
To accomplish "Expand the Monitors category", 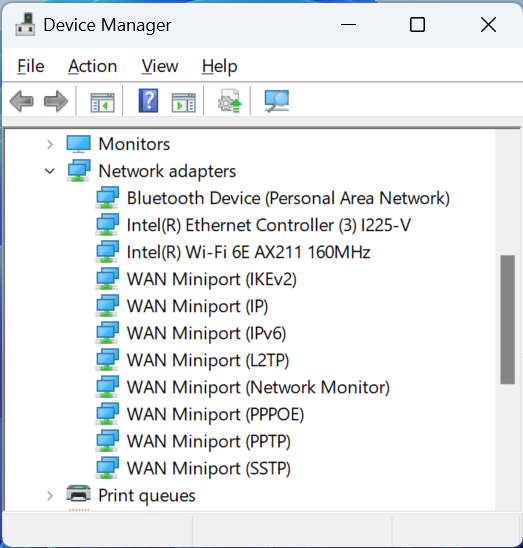I will pyautogui.click(x=50, y=144).
